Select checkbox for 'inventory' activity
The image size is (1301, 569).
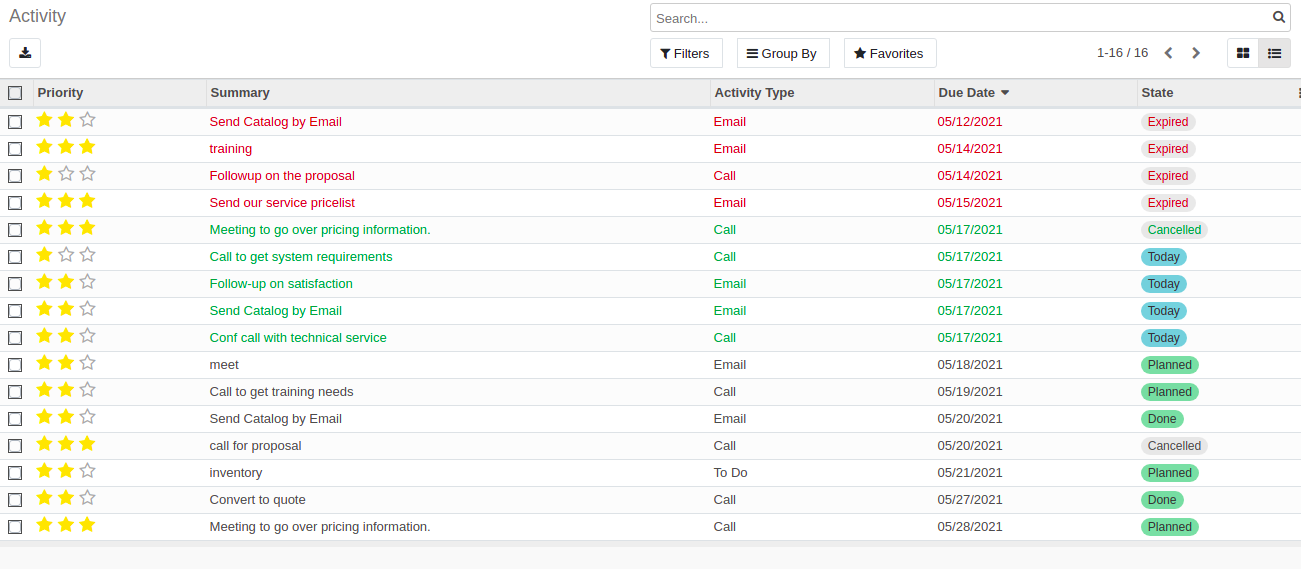coord(15,472)
